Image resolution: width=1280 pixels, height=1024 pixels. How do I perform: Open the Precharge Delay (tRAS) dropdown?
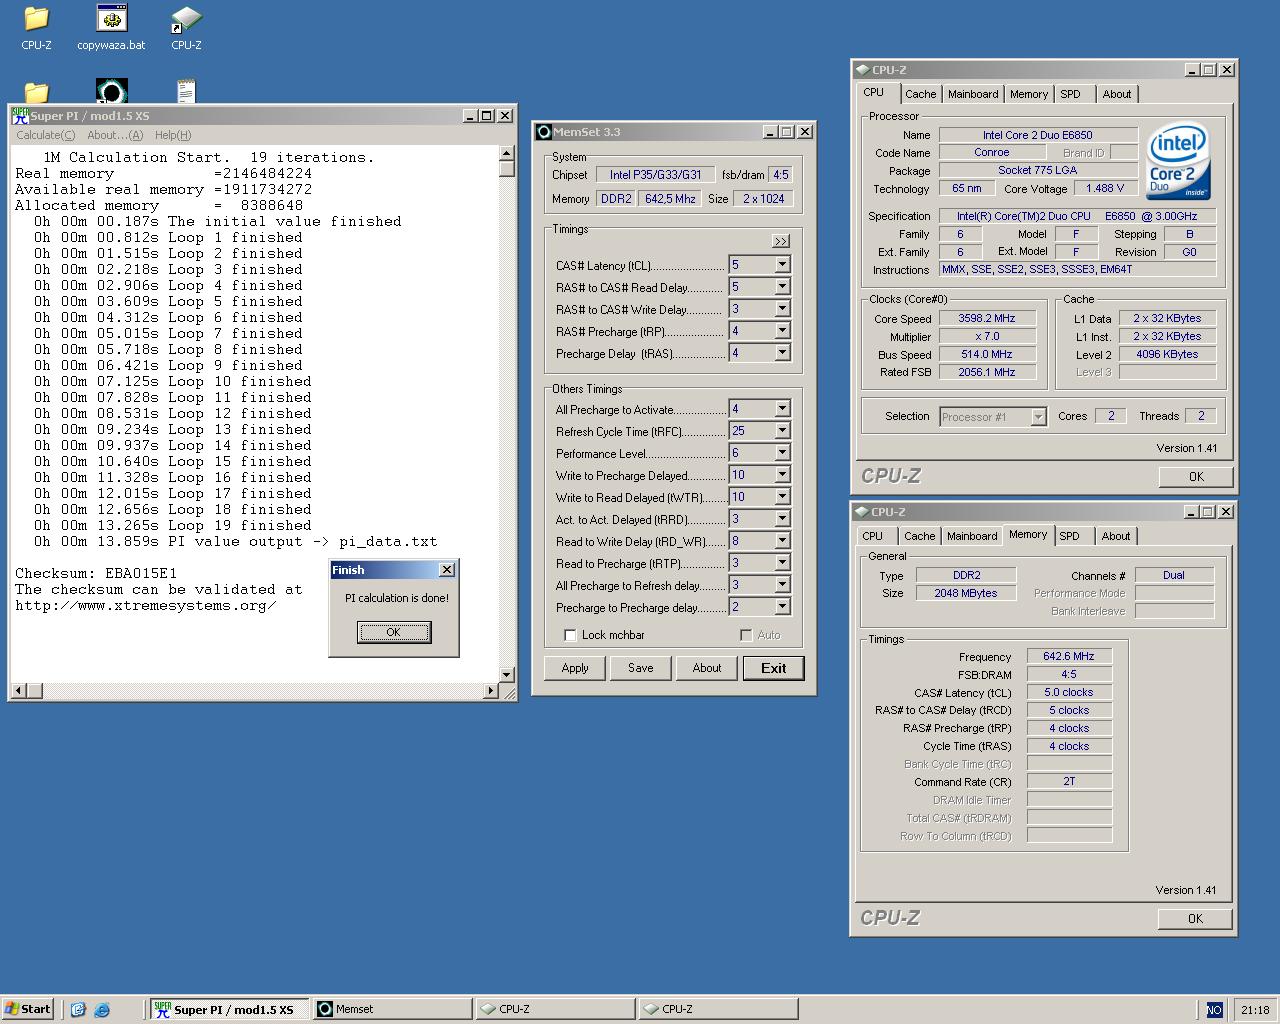pos(782,353)
